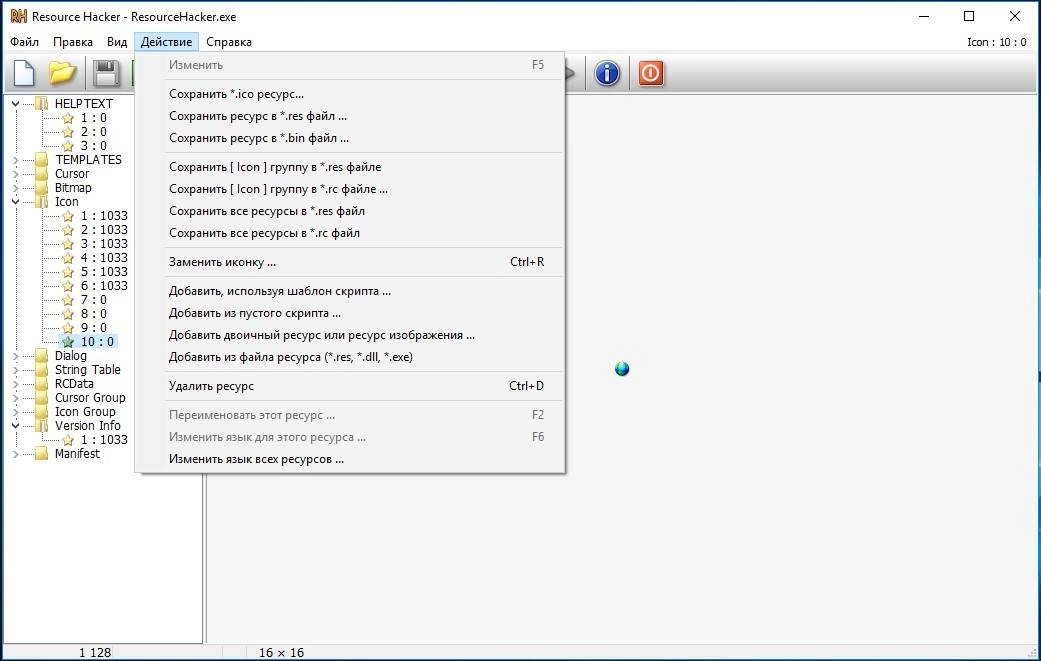The width and height of the screenshot is (1041, 661).
Task: Select the Version Info 1 : 1033 entry
Action: tap(104, 439)
